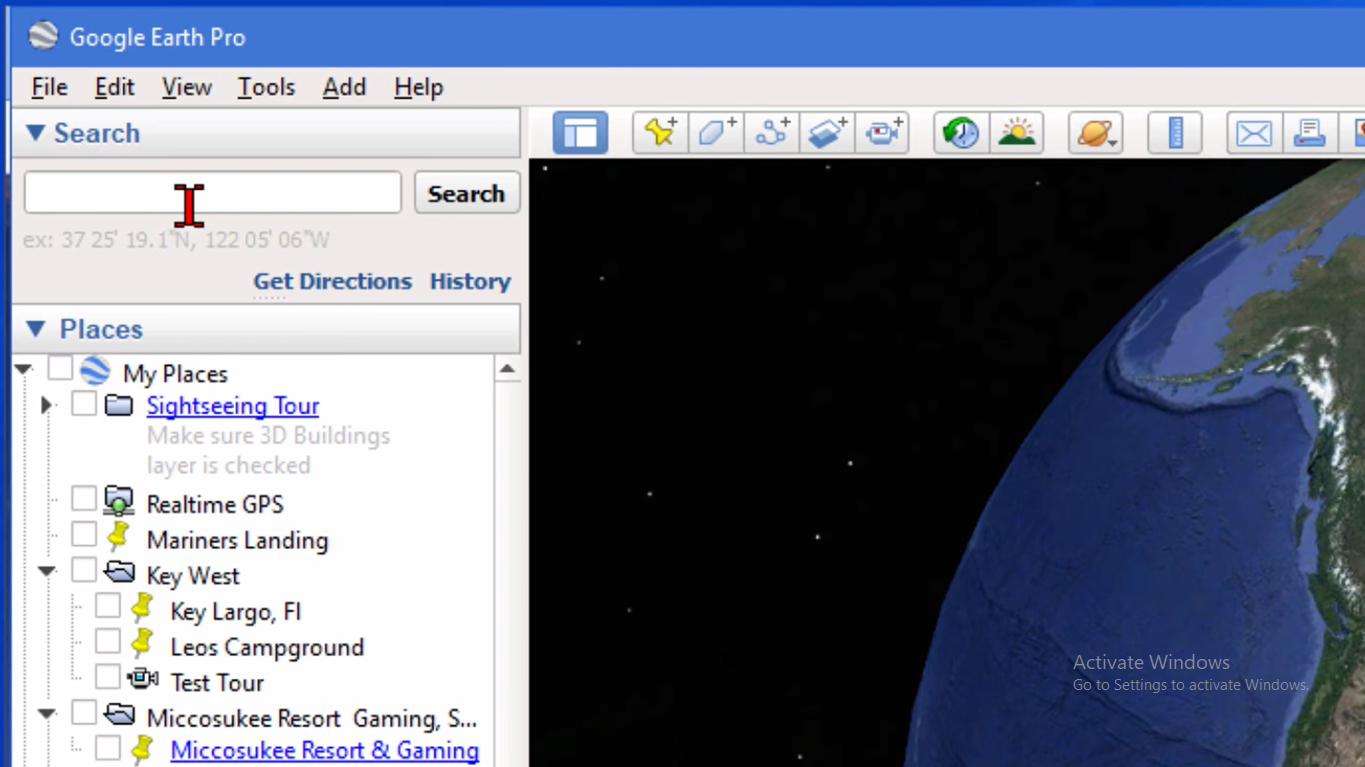Open the planets switcher dropdown
Image resolution: width=1365 pixels, height=767 pixels.
pyautogui.click(x=1095, y=131)
